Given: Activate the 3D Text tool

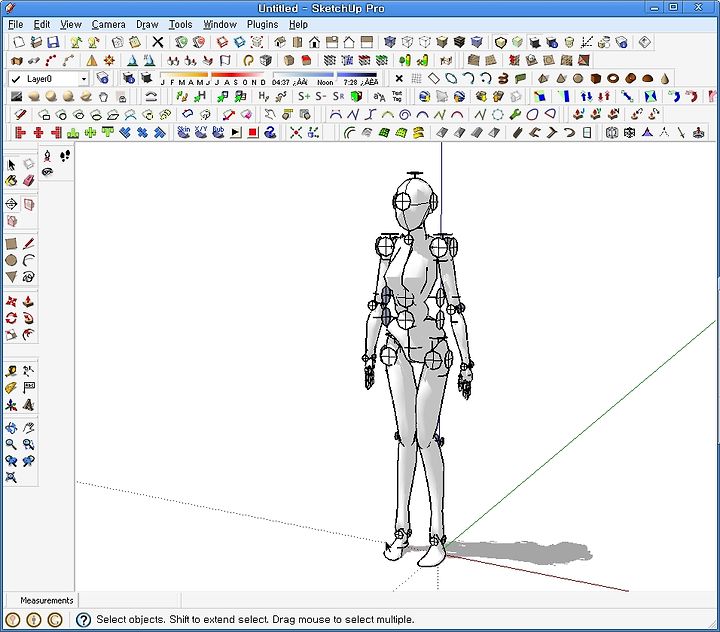Looking at the screenshot, I should point(28,405).
